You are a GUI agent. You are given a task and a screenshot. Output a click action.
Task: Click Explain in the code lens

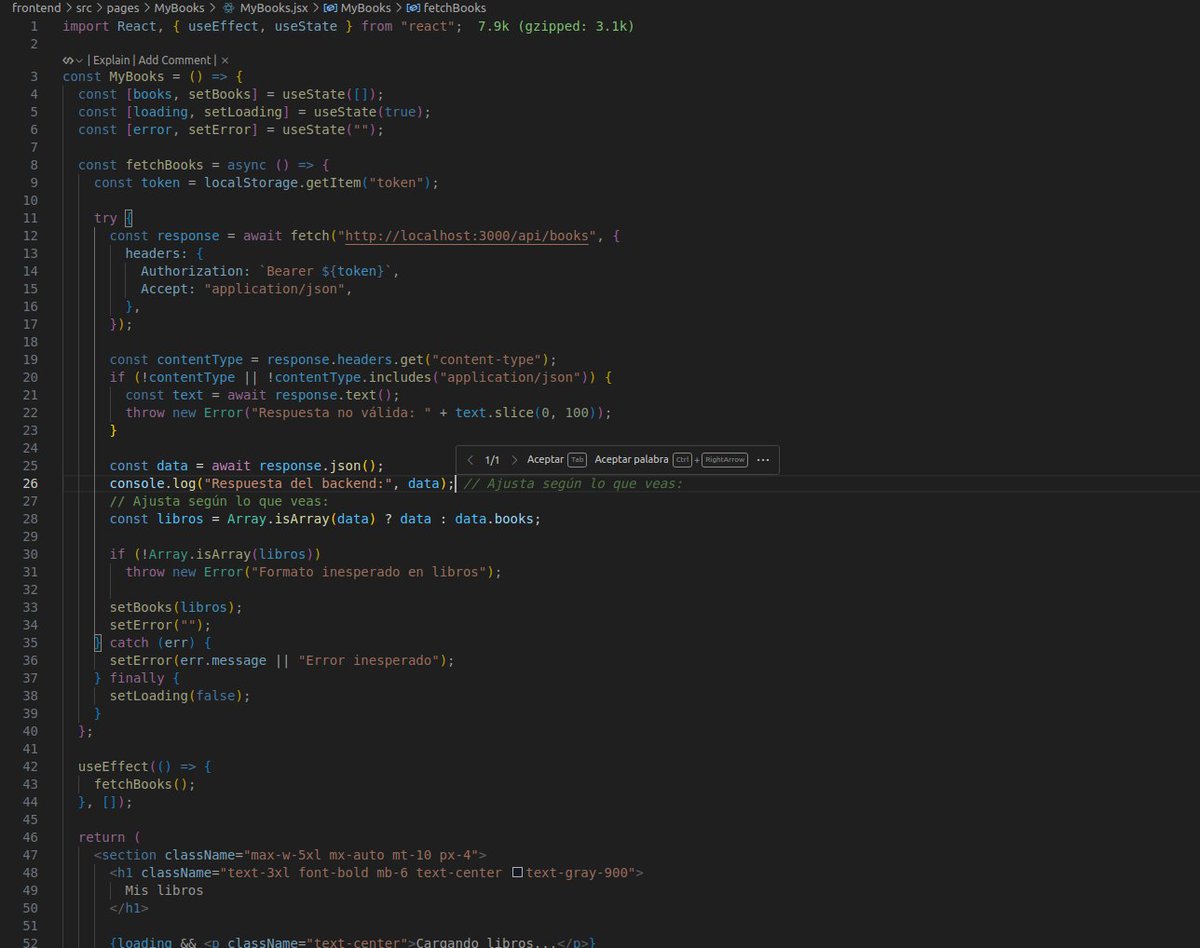click(112, 60)
